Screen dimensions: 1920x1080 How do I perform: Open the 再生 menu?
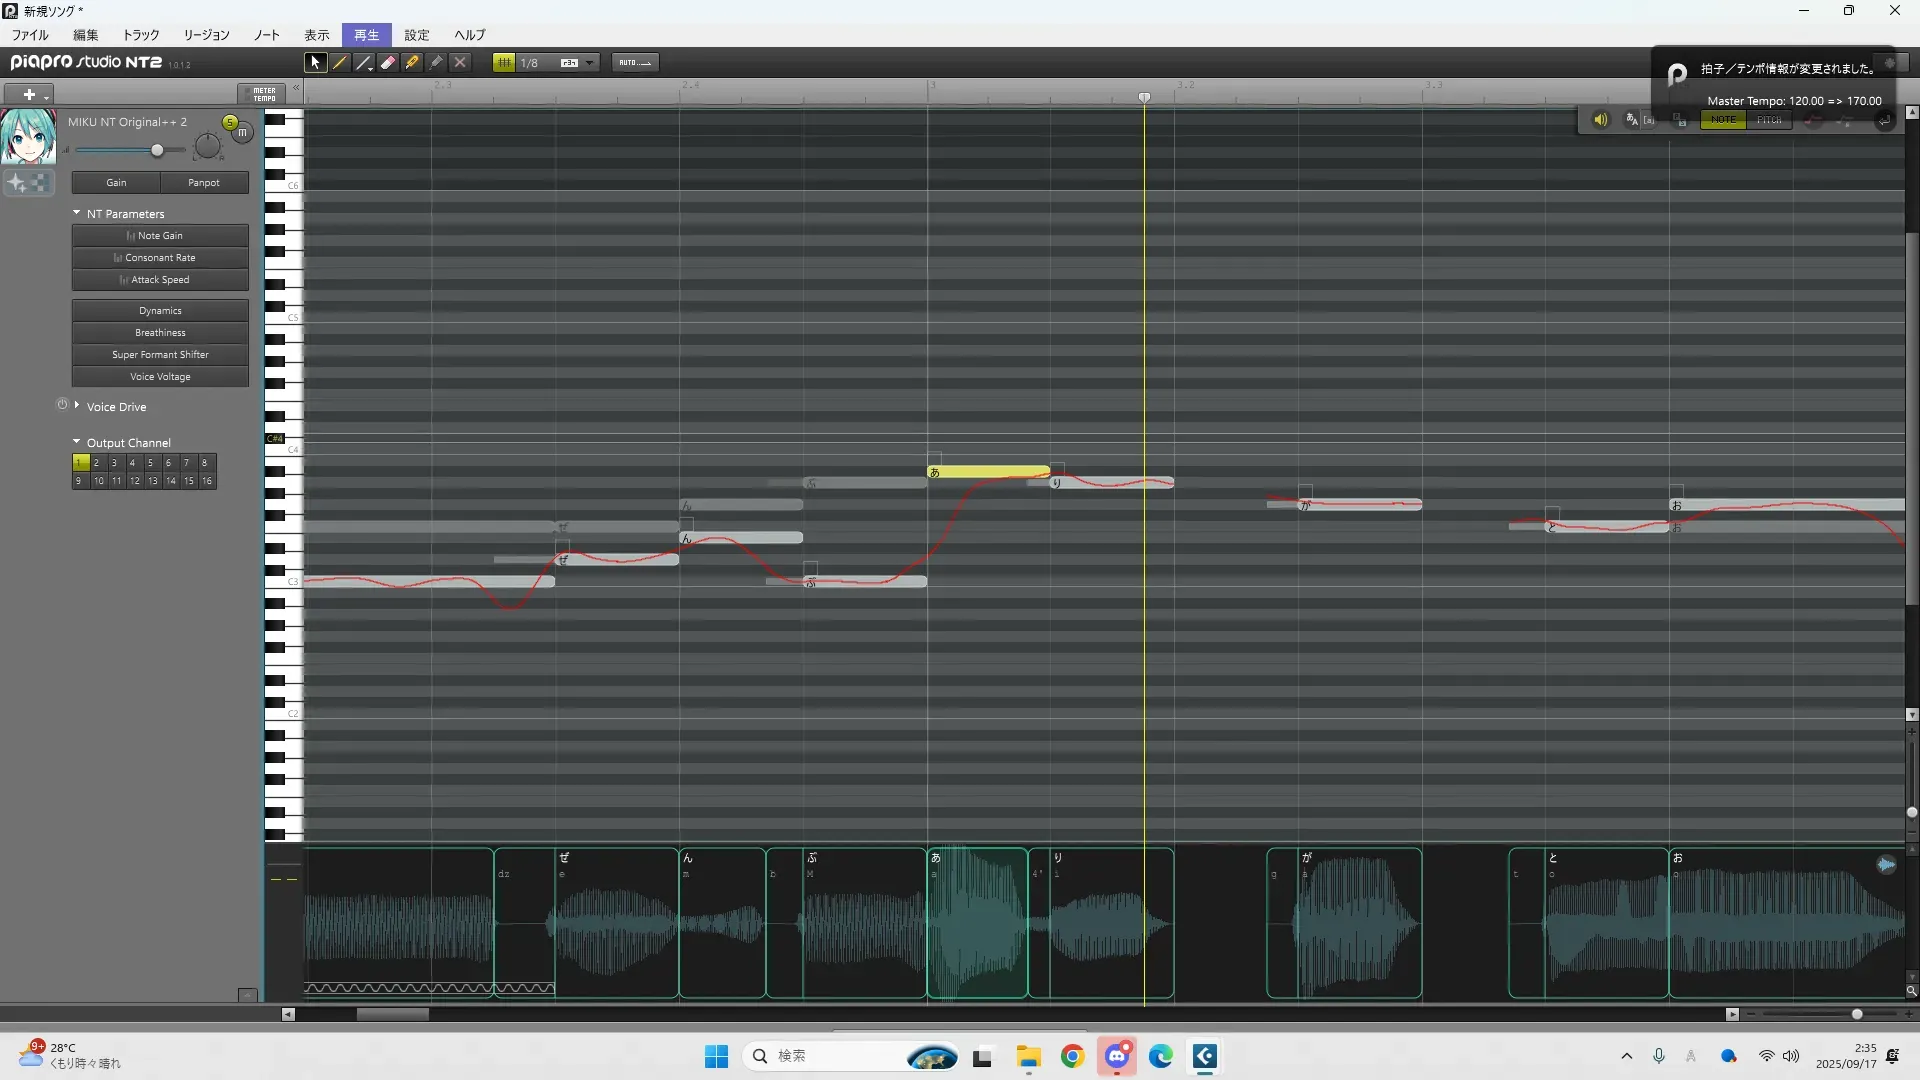coord(366,35)
